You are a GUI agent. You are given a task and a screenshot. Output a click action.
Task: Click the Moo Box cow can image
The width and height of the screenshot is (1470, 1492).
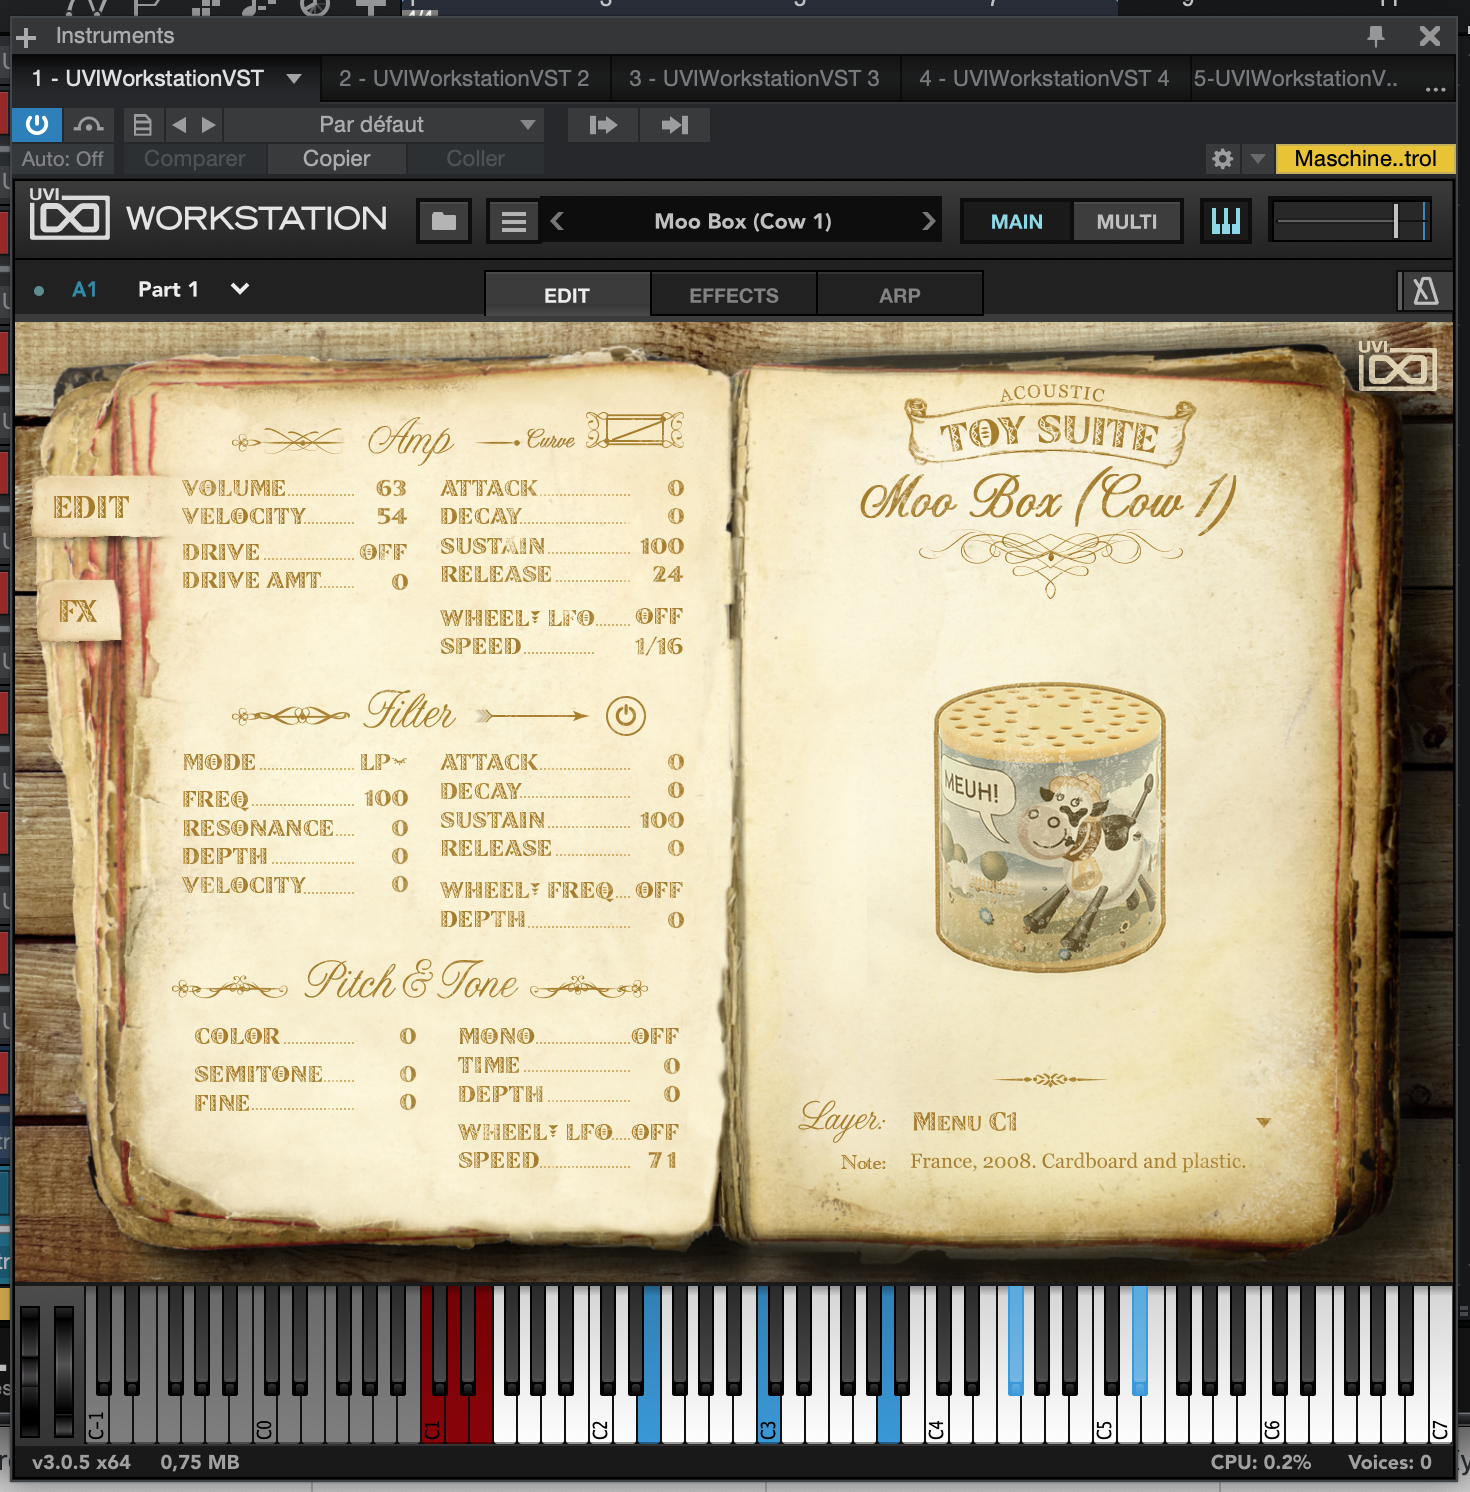pos(1051,827)
